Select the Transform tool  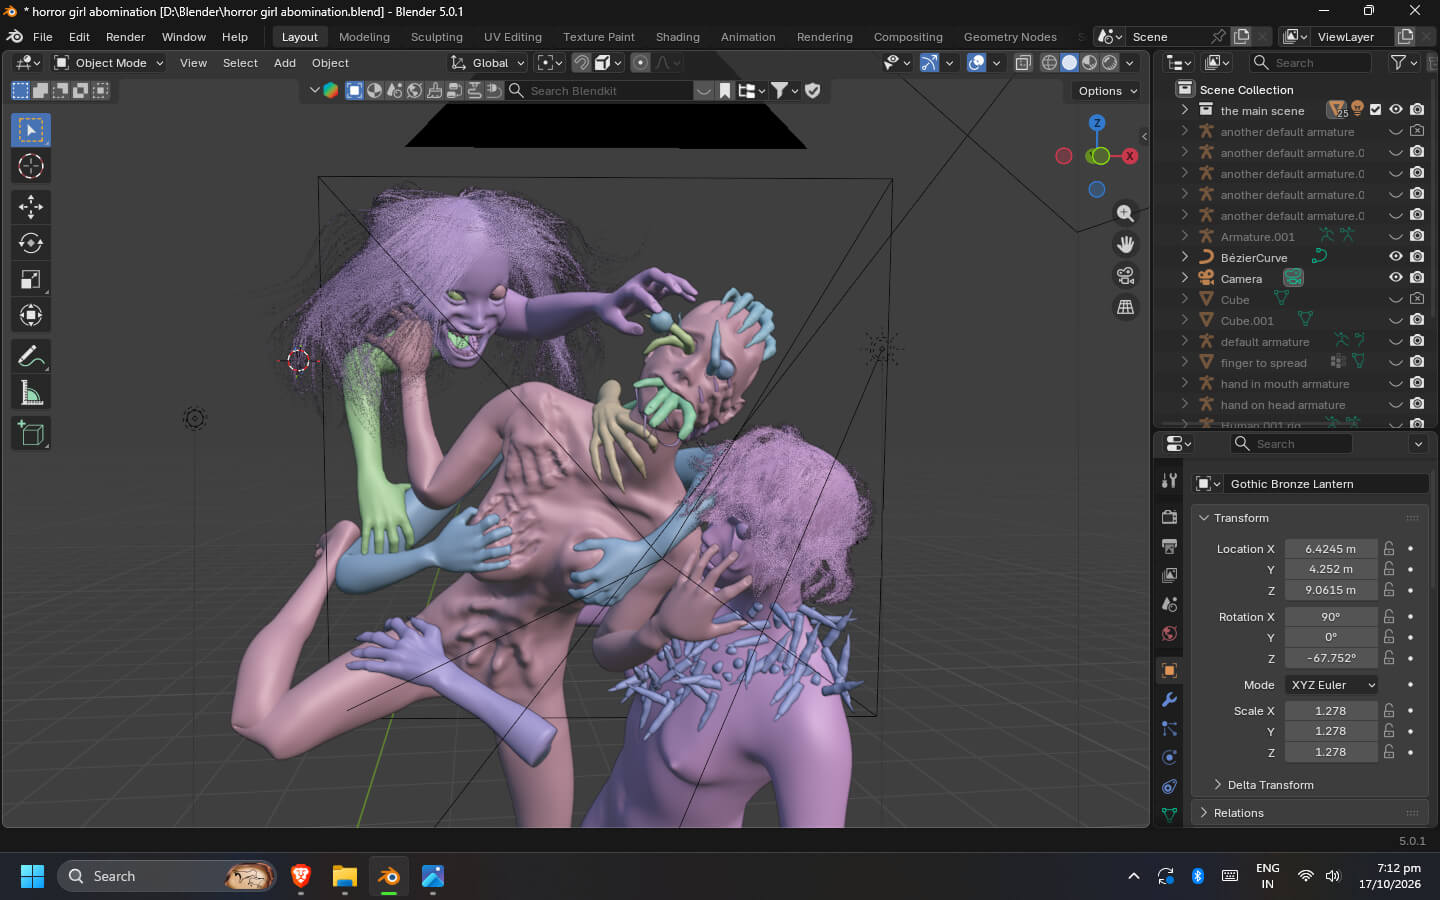[31, 315]
